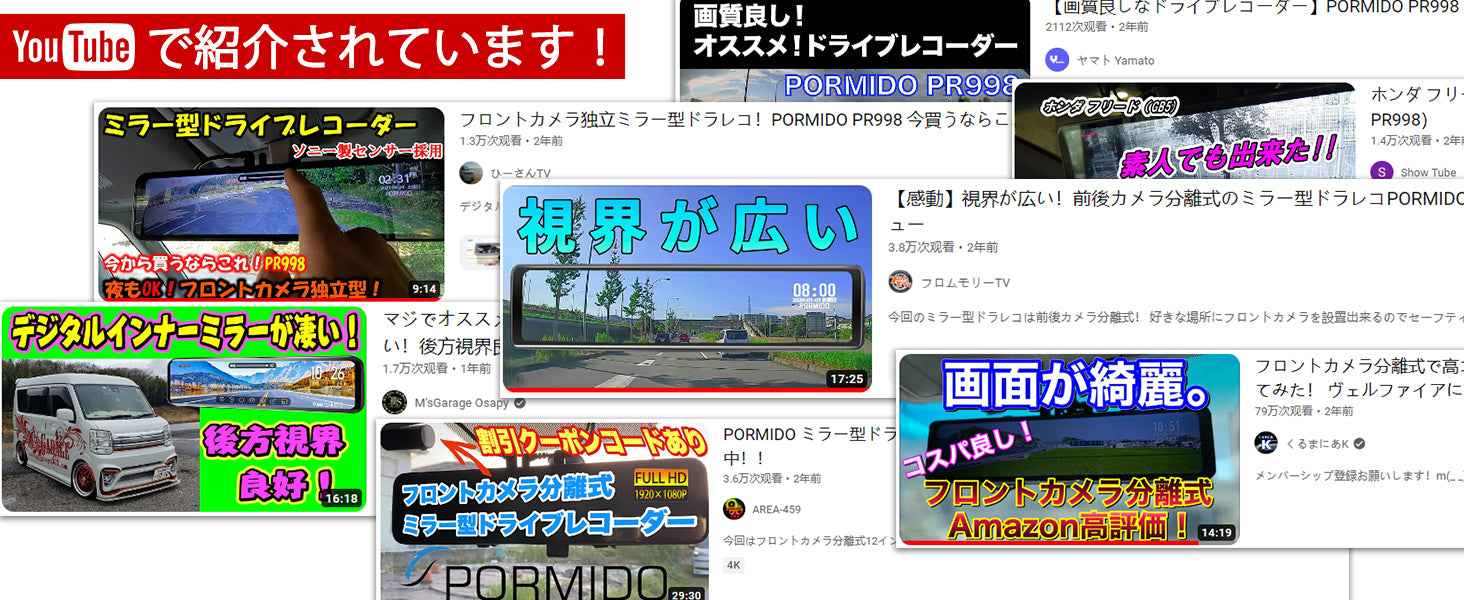The height and width of the screenshot is (600, 1464).
Task: Visit the ひーさんTV channel name
Action: pyautogui.click(x=520, y=174)
